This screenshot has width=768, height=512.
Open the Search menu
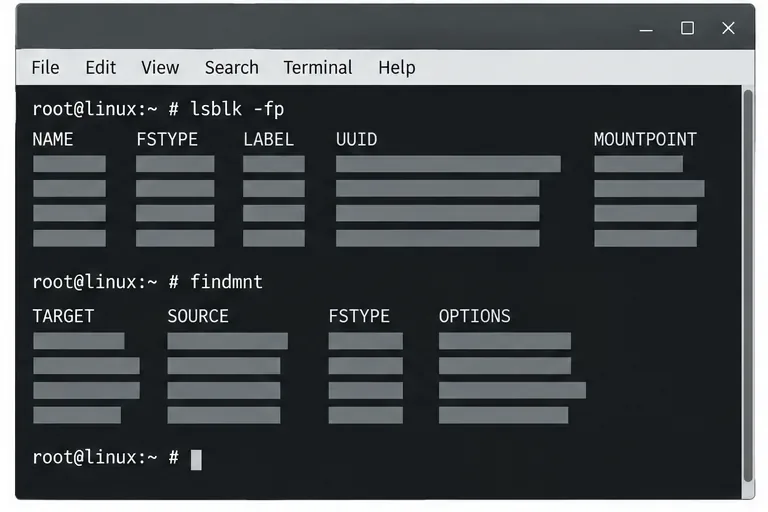[x=232, y=67]
